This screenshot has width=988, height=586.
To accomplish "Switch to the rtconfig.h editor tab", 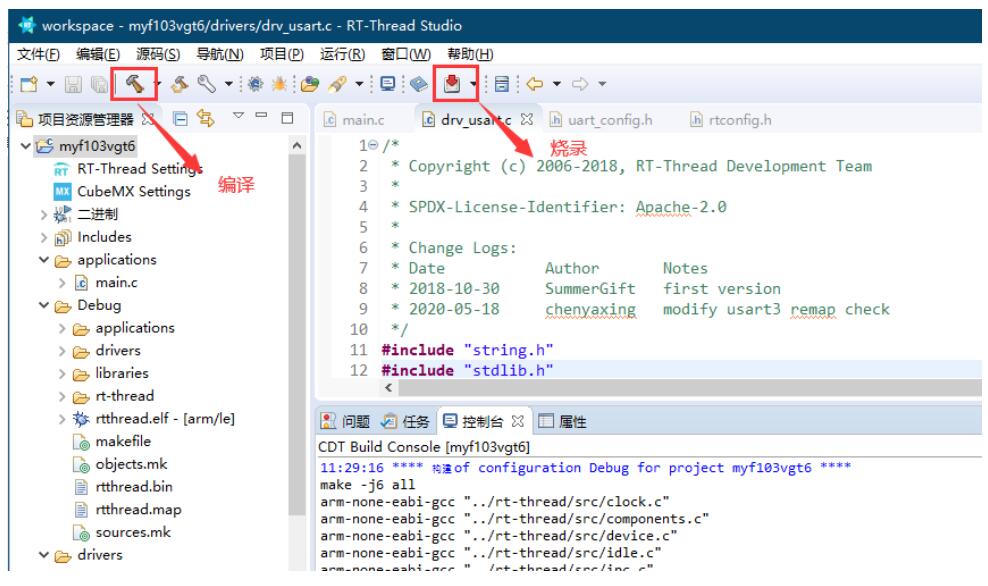I will click(730, 120).
